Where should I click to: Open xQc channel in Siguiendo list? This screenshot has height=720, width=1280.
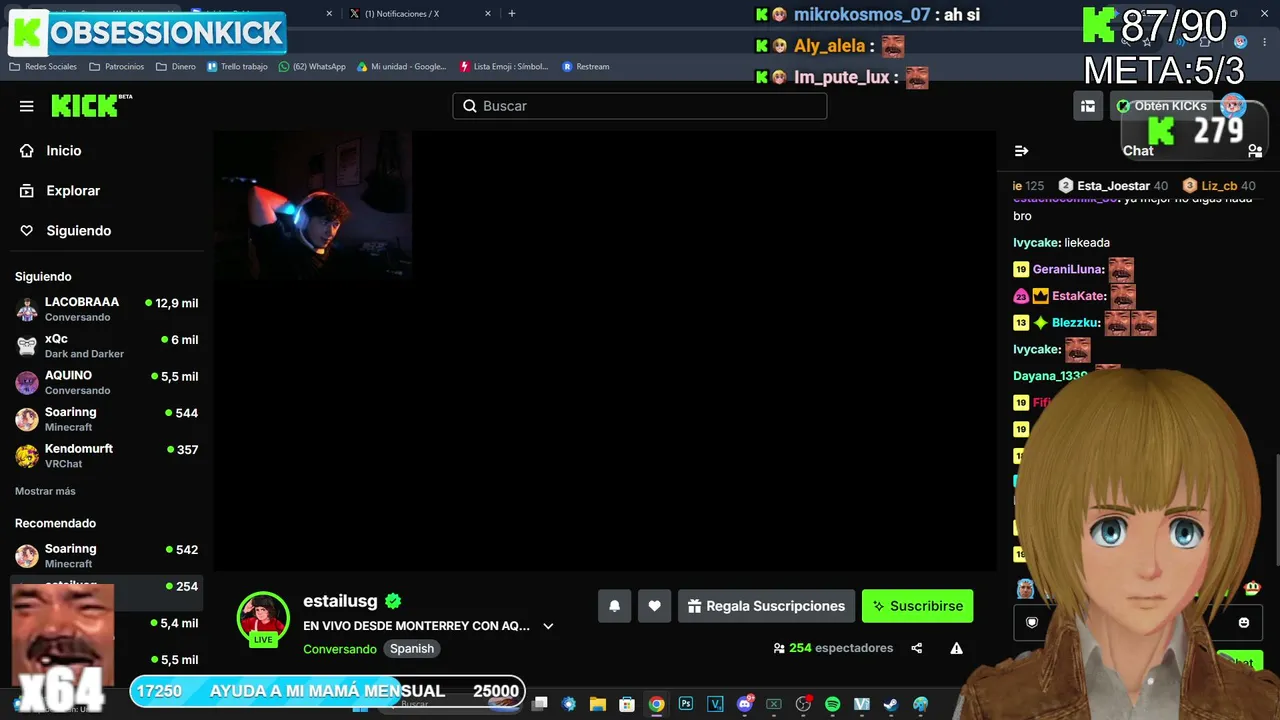tap(106, 346)
